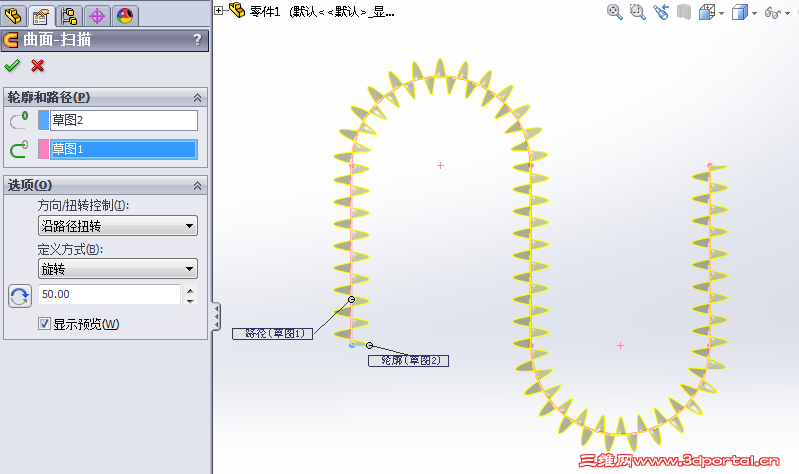
Task: Open the 旋转 define-by dropdown
Action: [x=118, y=269]
